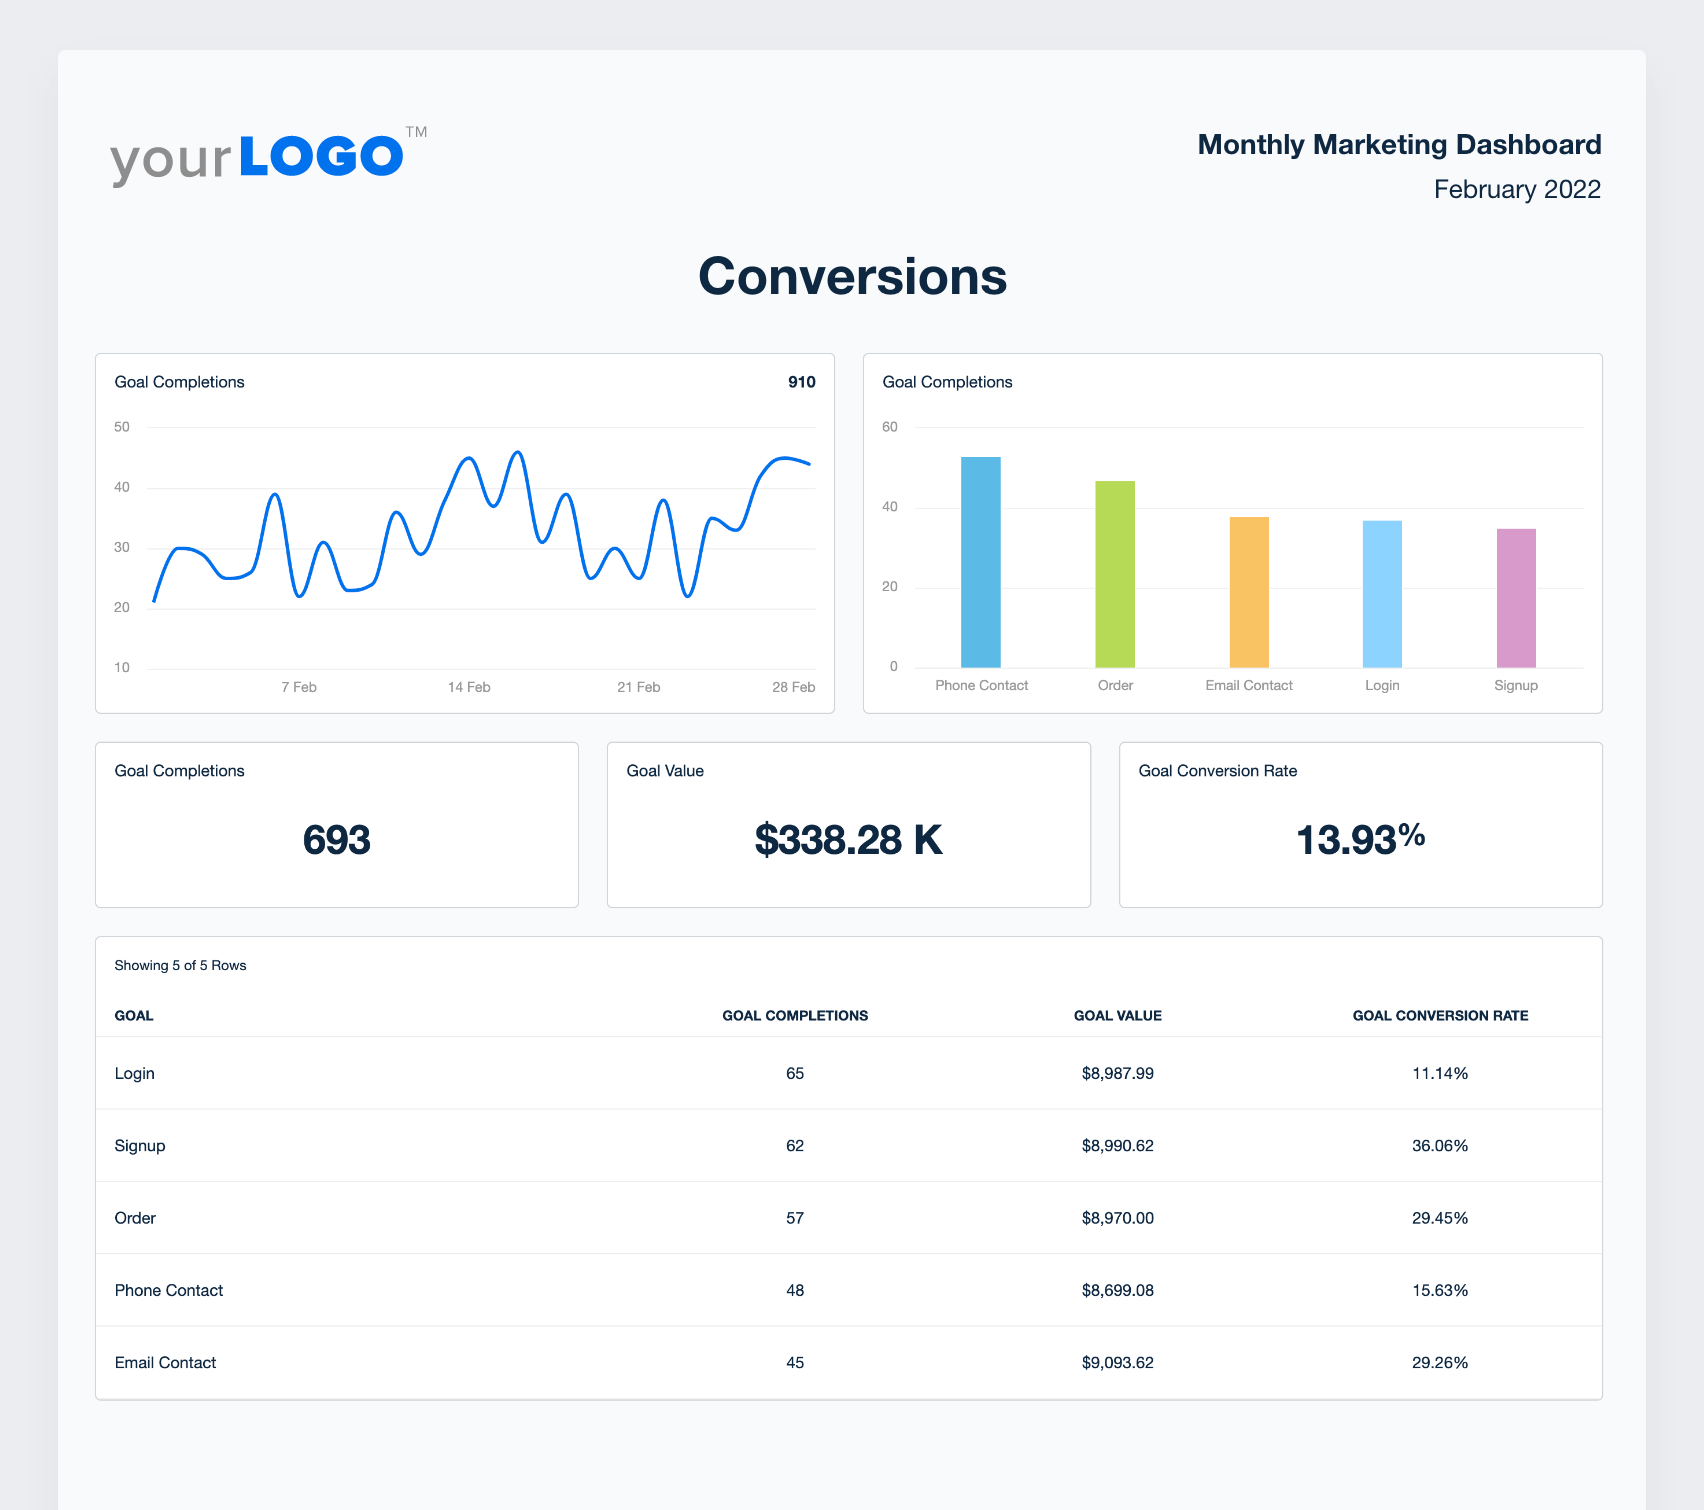1704x1510 pixels.
Task: Click the Monthly Marketing Dashboard title
Action: coord(1399,145)
